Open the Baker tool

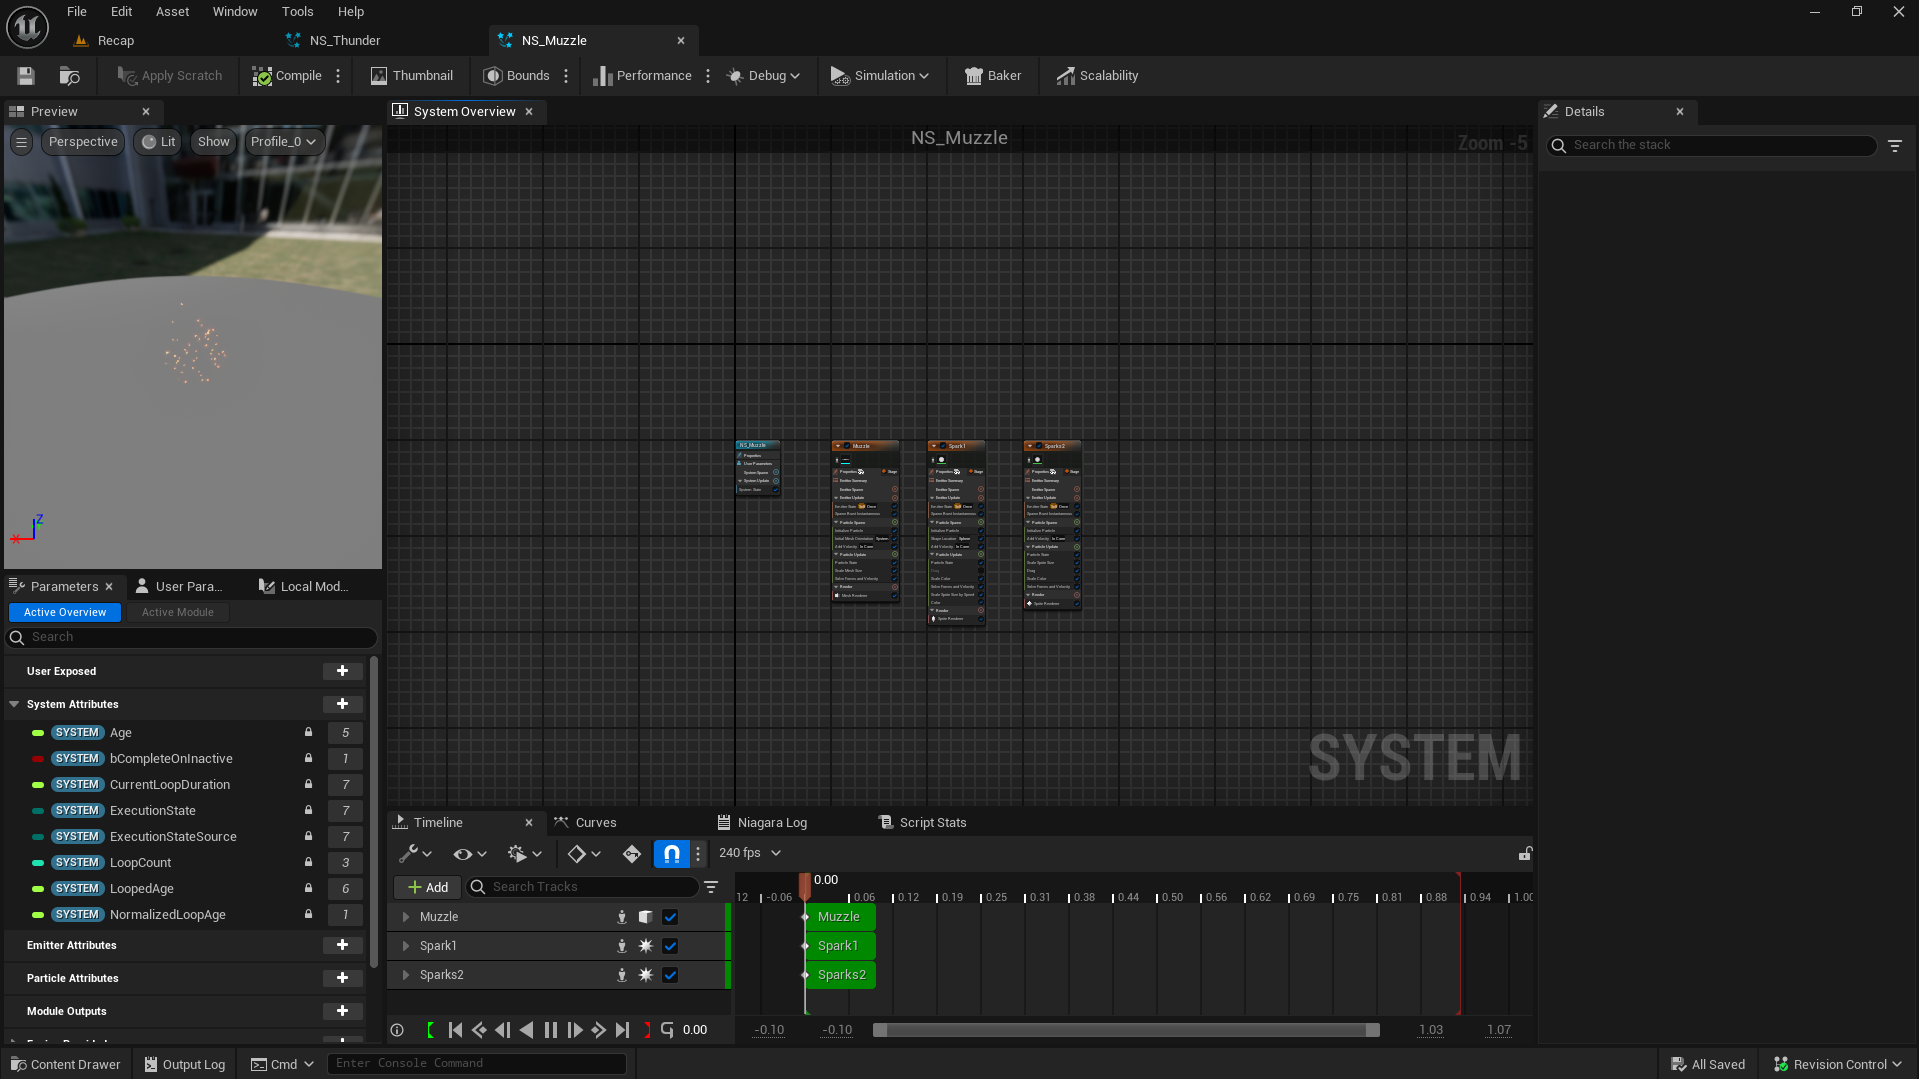pos(992,76)
